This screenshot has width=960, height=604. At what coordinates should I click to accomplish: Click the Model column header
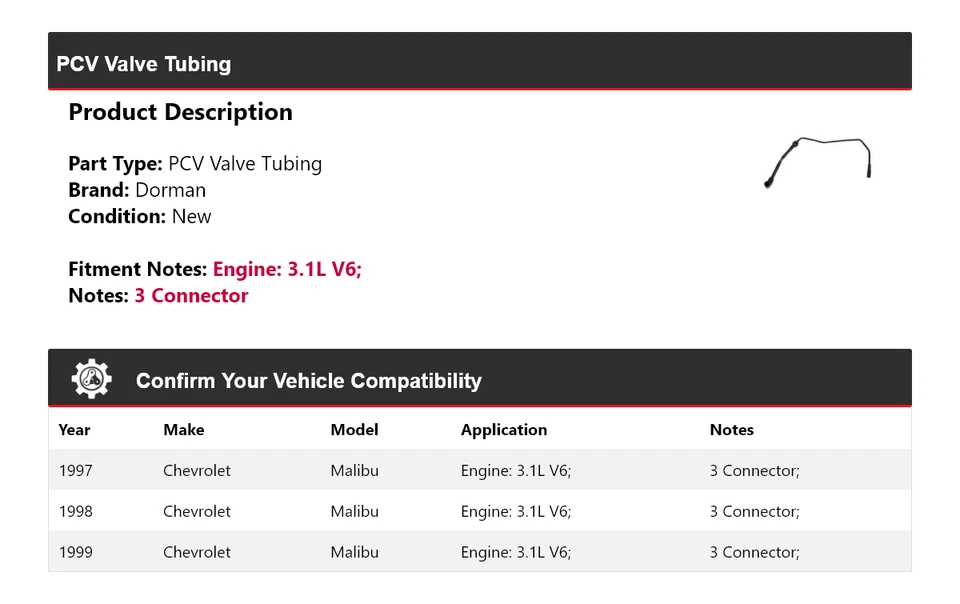click(354, 430)
